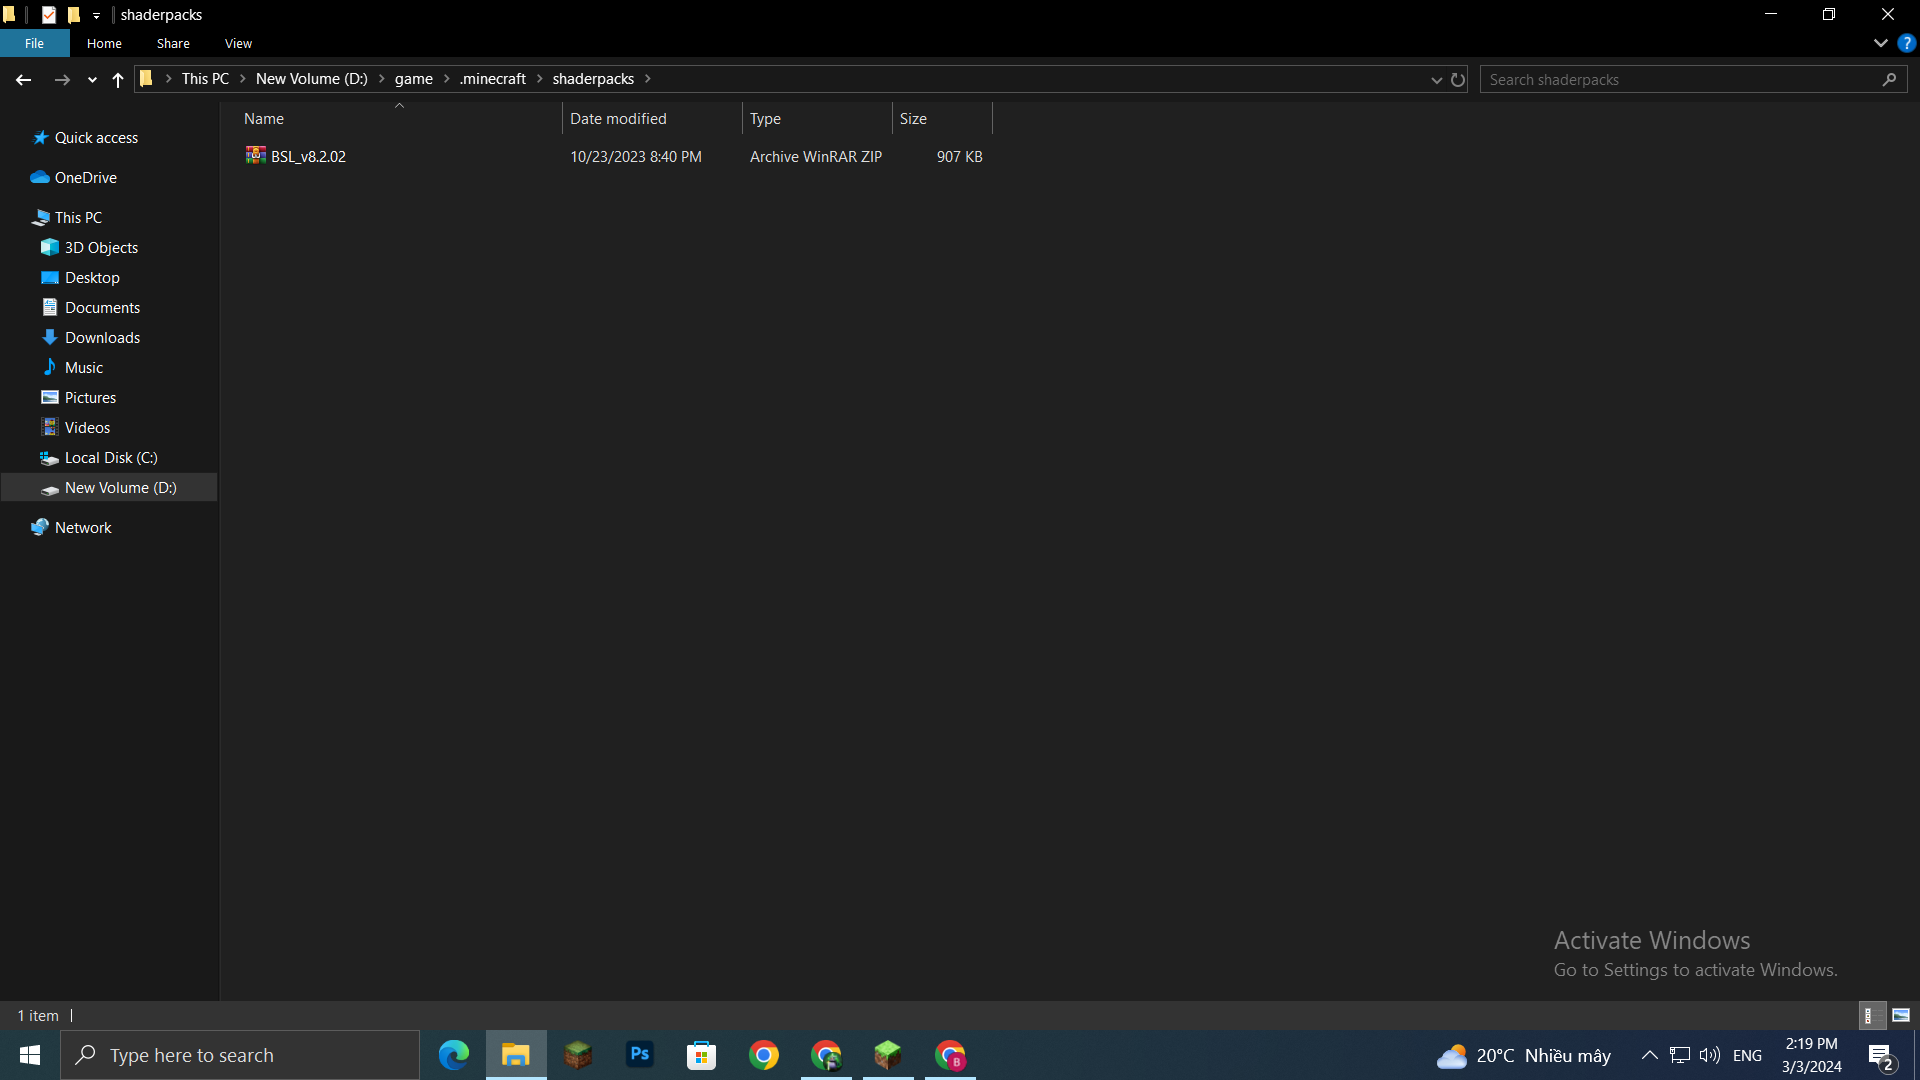Select the BSL_v8.2.02 zip file
The image size is (1920, 1080).
[x=308, y=156]
